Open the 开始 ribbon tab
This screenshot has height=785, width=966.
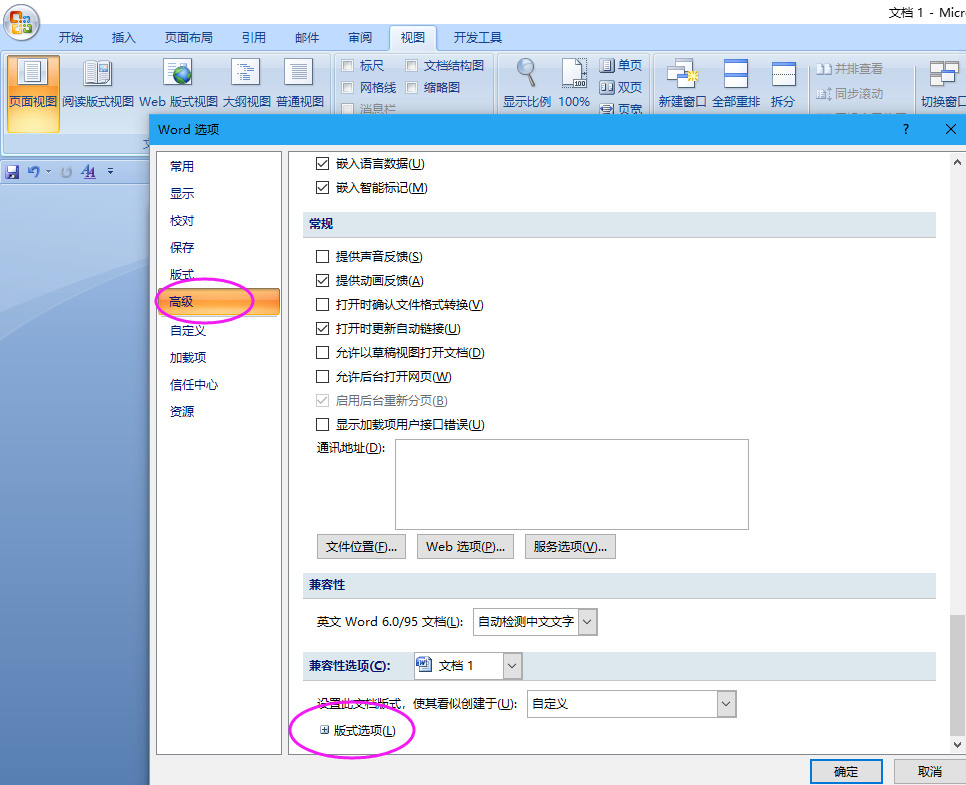tap(70, 38)
